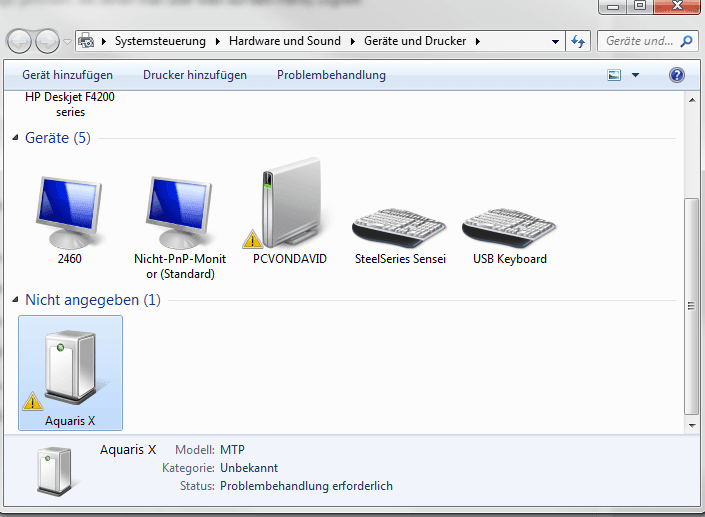Click the SteelSeries Sensei name label

(400, 259)
